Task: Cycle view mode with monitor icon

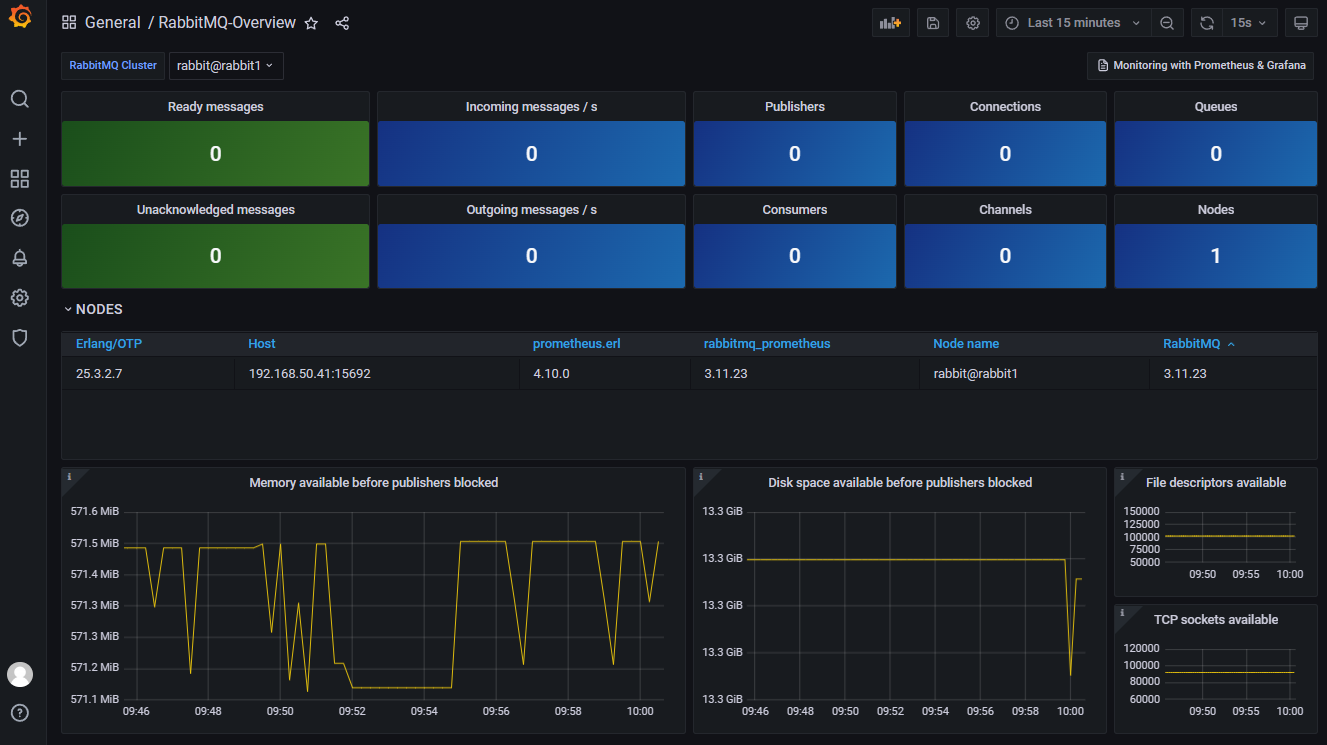Action: click(x=1300, y=23)
